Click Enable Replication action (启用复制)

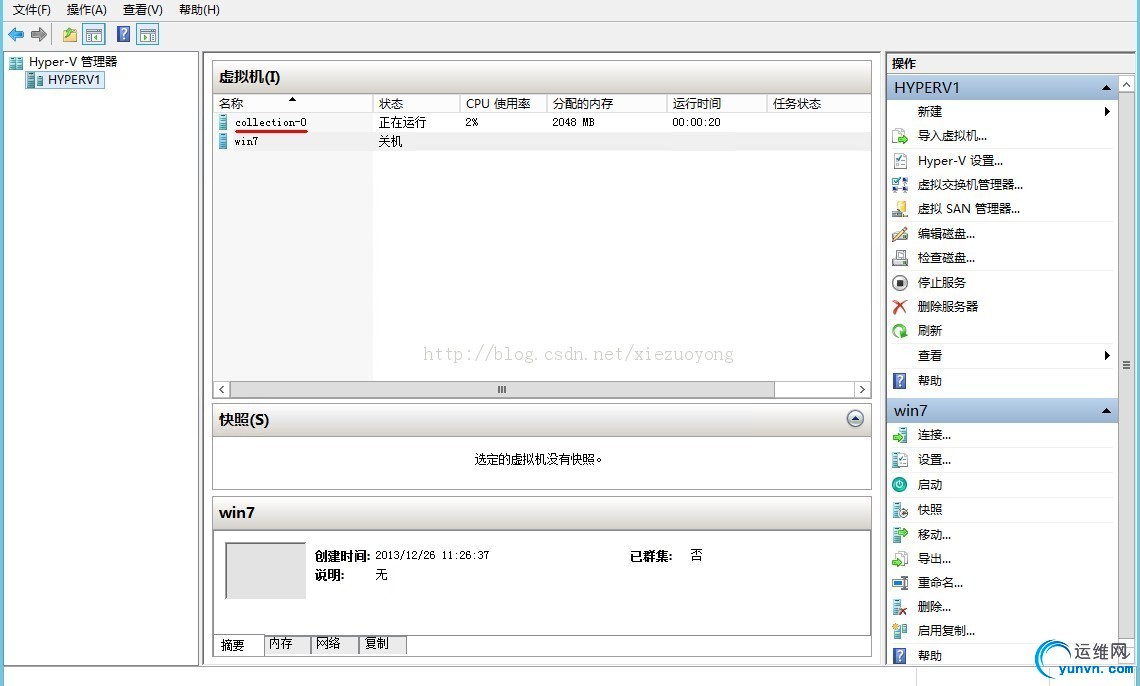tap(946, 631)
